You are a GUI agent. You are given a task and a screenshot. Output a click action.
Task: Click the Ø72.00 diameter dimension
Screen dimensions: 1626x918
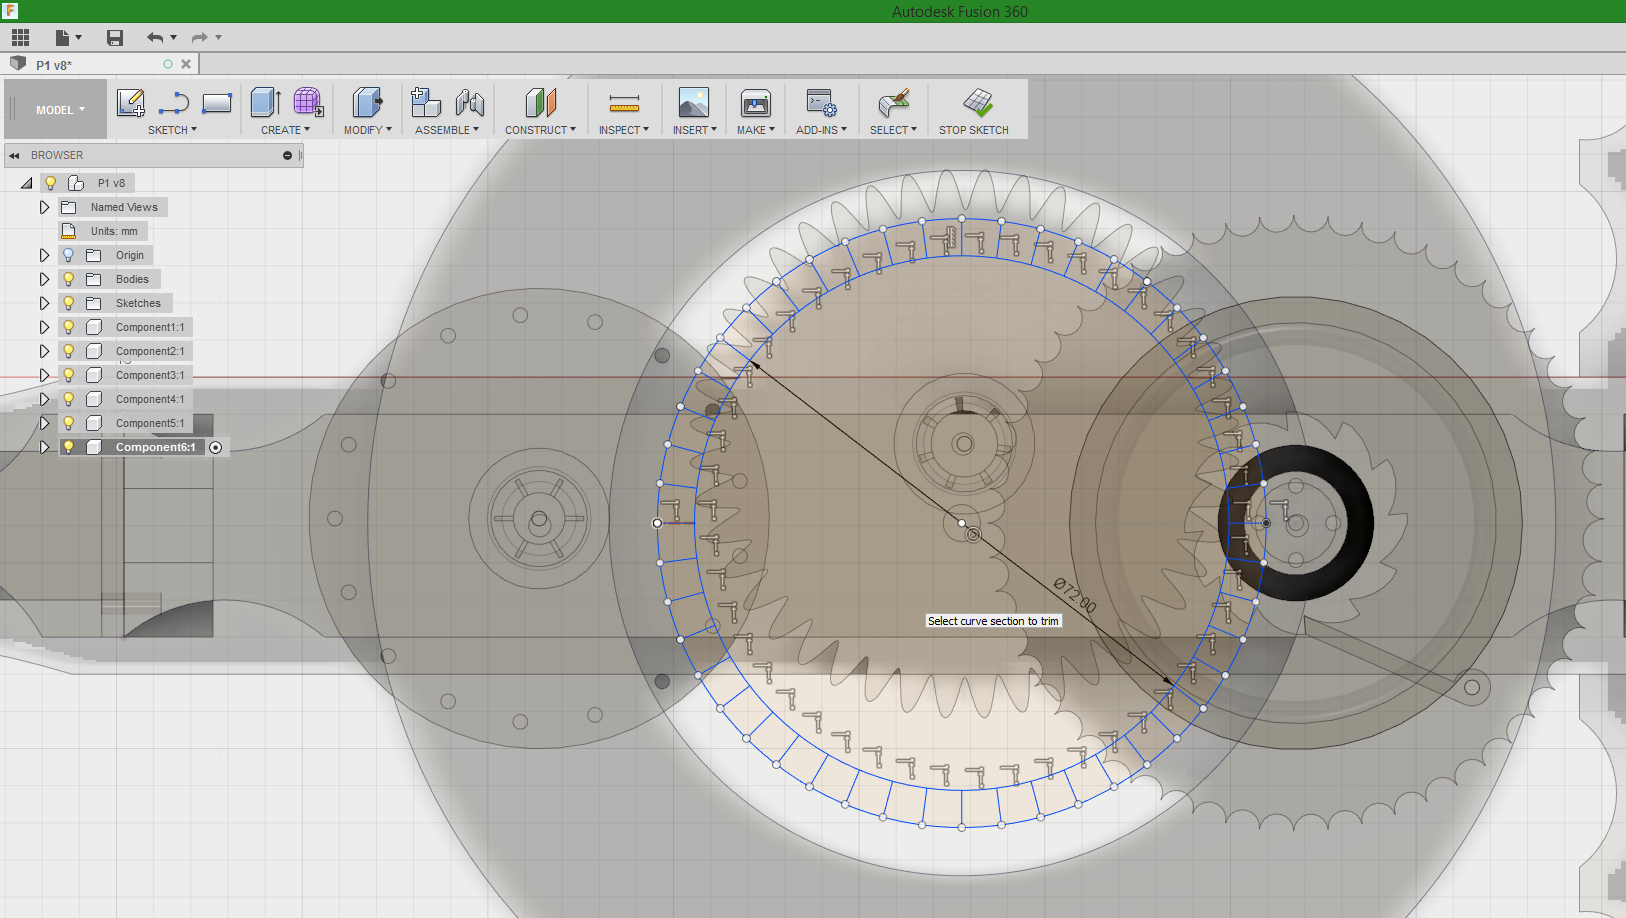(1075, 595)
